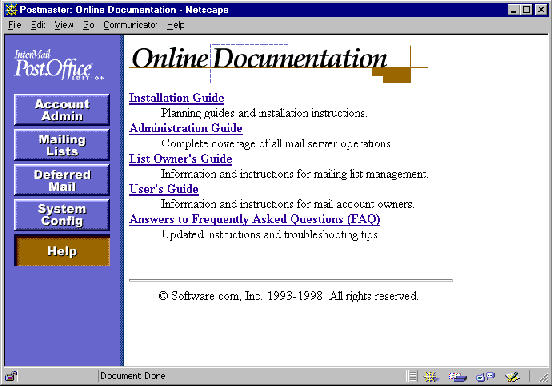Viewport: 552px width, 386px height.
Task: Open Composer icon in status bar
Action: pos(512,377)
